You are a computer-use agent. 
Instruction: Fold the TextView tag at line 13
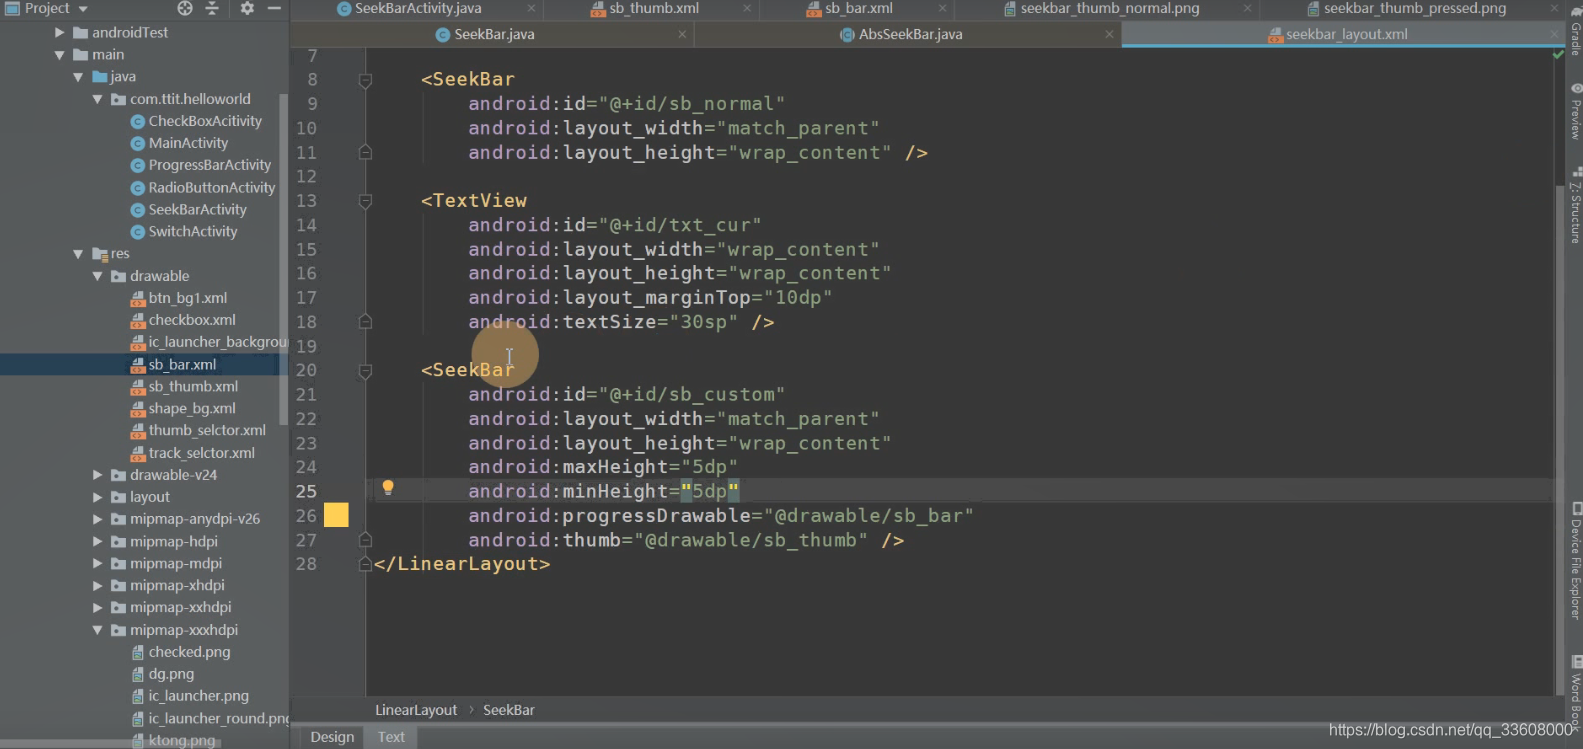click(365, 201)
